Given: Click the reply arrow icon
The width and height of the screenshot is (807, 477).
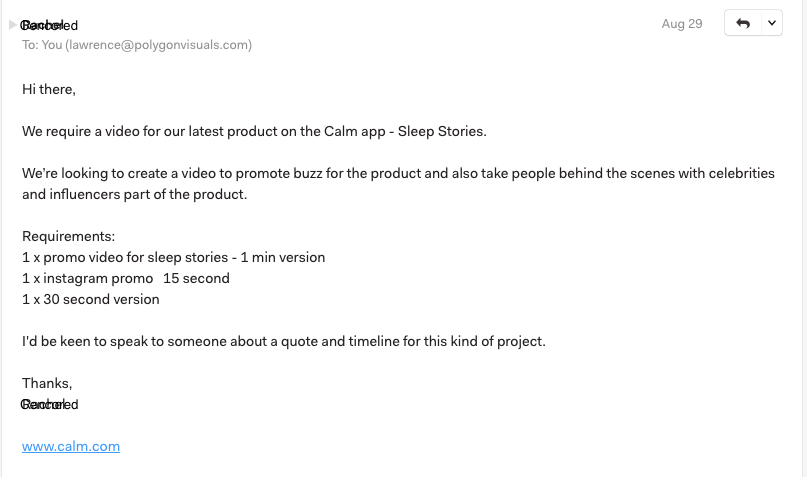Looking at the screenshot, I should pyautogui.click(x=742, y=23).
